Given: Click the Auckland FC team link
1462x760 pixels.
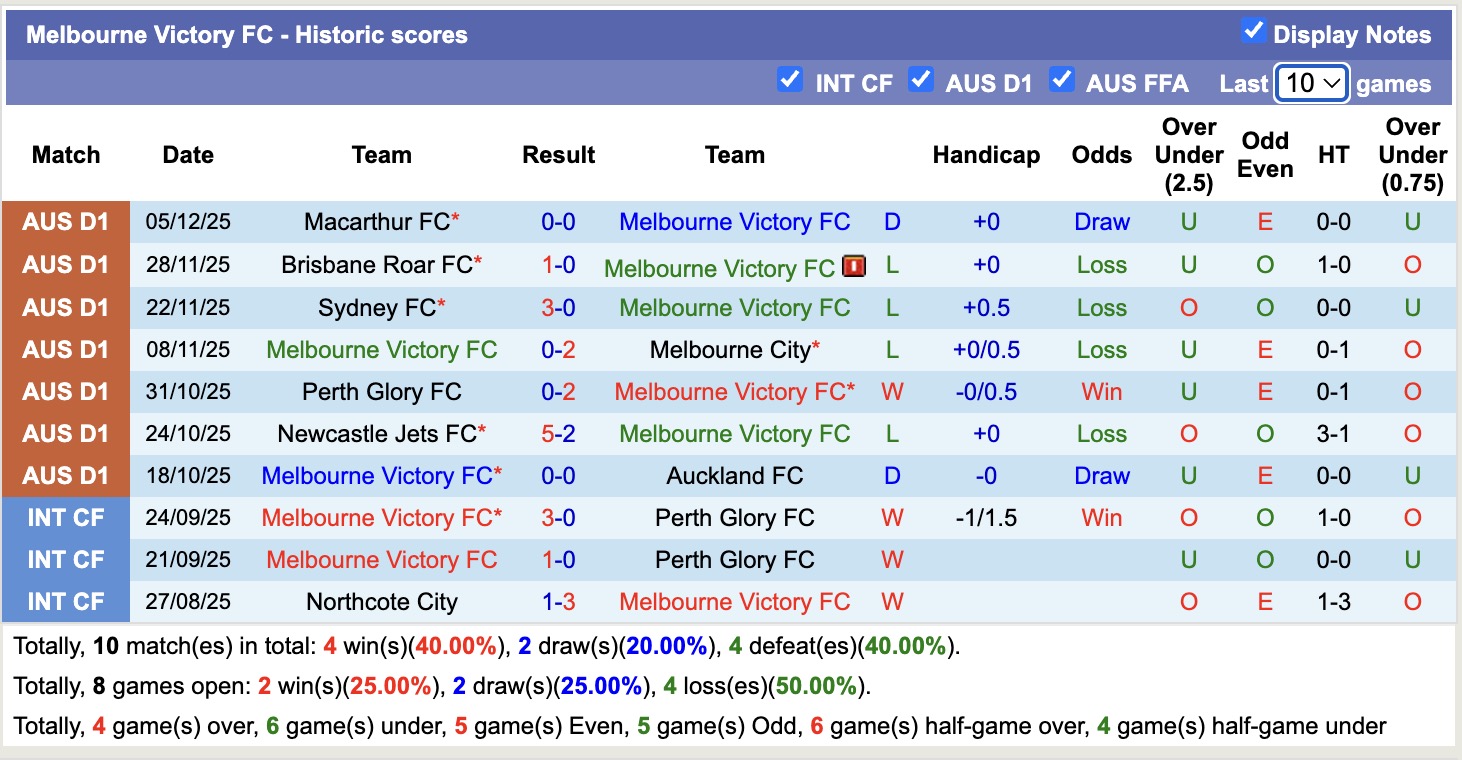Looking at the screenshot, I should (736, 475).
